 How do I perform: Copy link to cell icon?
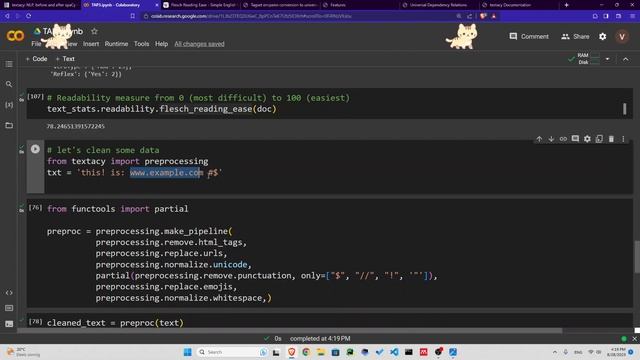[x=563, y=139]
